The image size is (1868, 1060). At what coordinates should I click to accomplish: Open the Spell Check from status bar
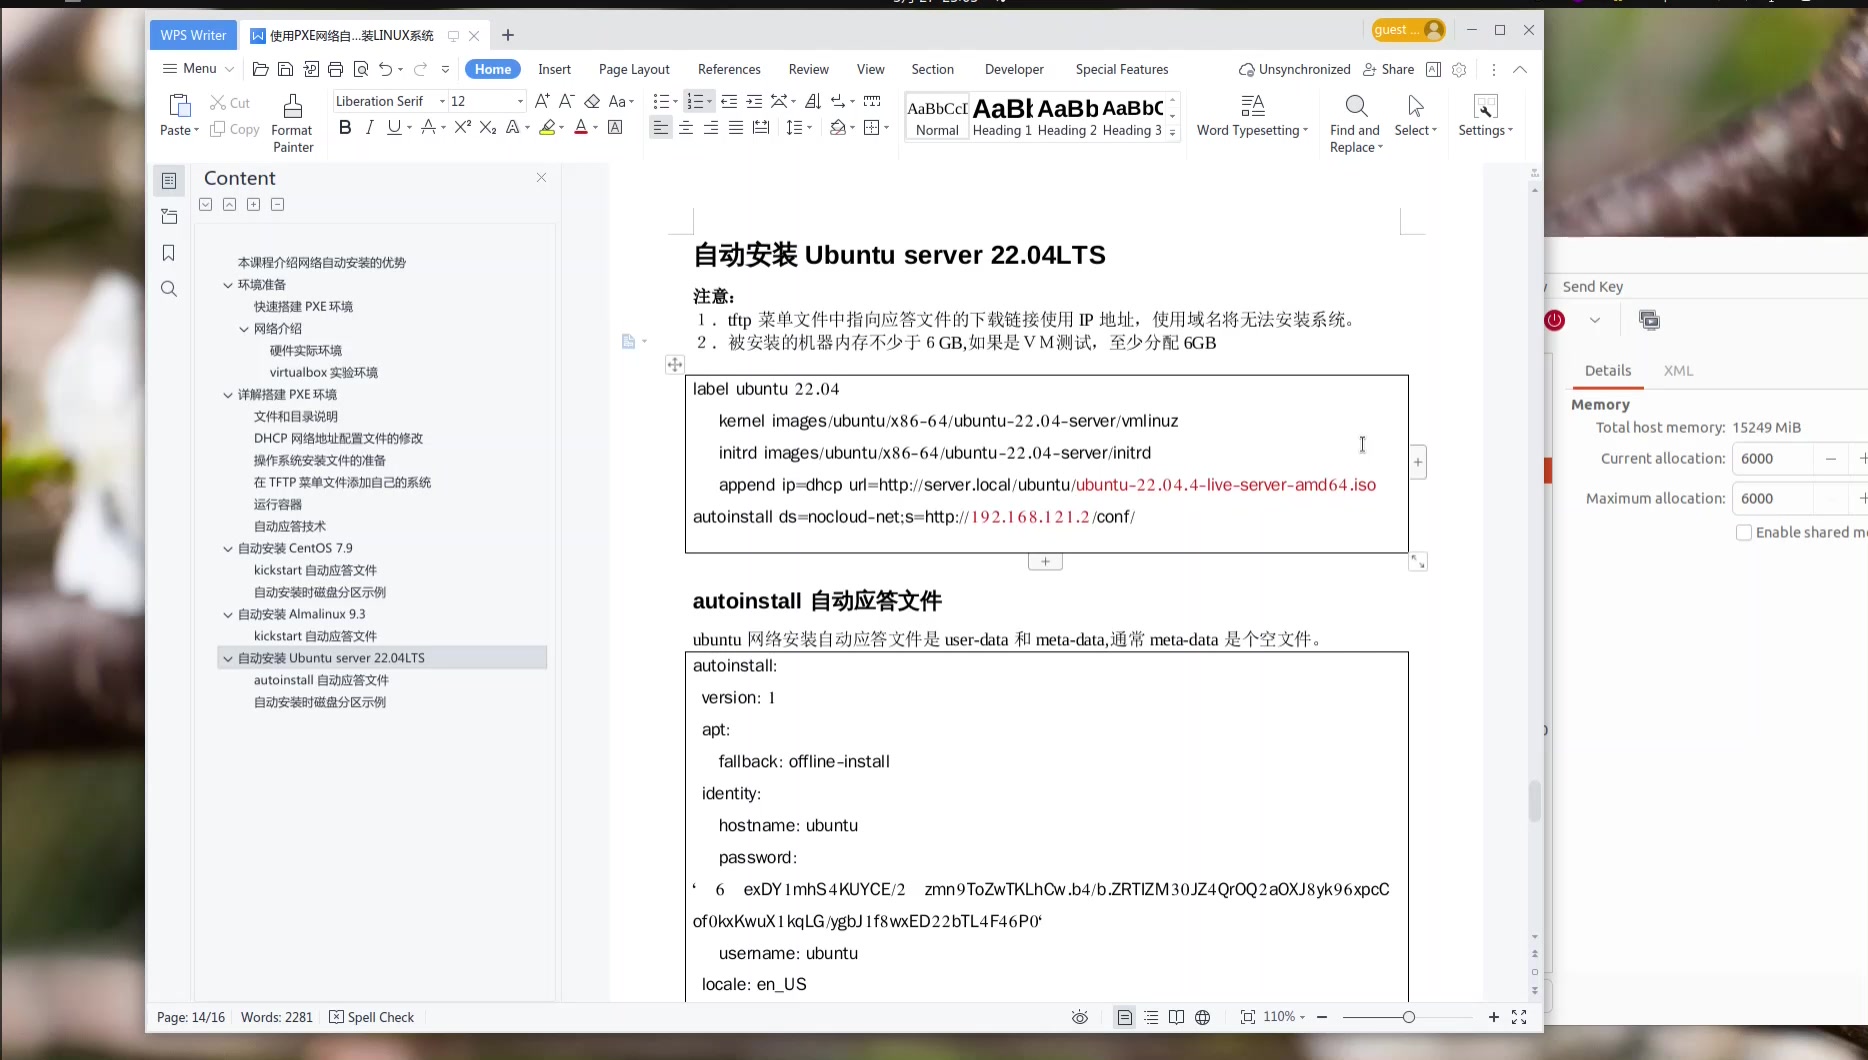(x=371, y=1017)
